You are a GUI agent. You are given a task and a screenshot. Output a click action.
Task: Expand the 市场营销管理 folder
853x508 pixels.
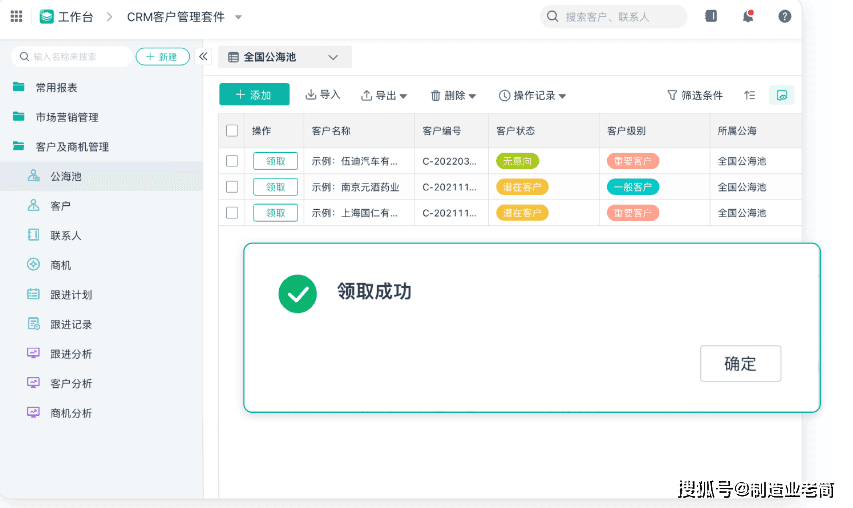(x=66, y=117)
